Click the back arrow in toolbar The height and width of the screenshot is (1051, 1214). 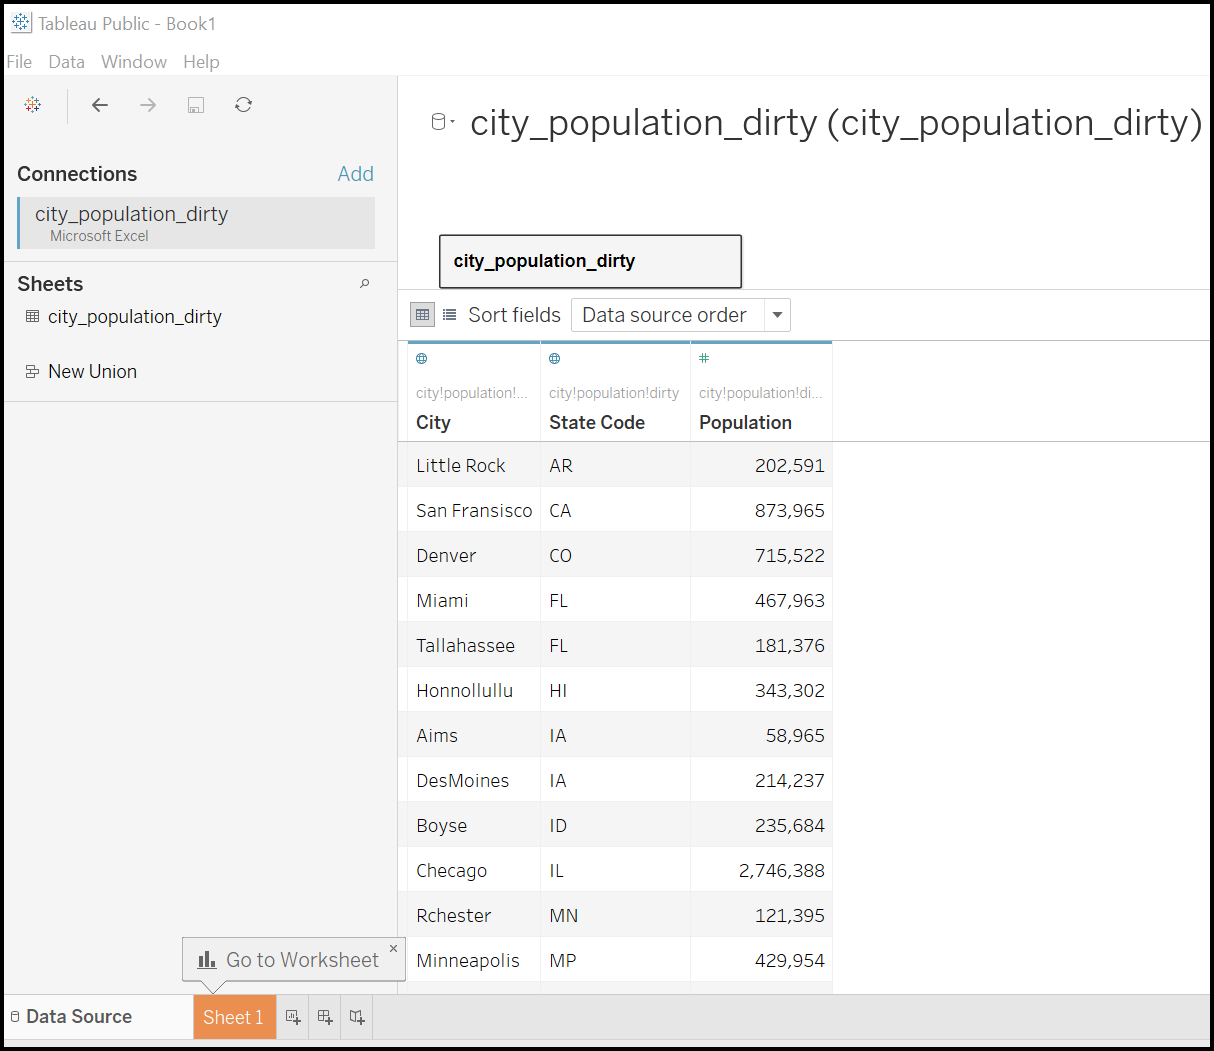pos(100,105)
